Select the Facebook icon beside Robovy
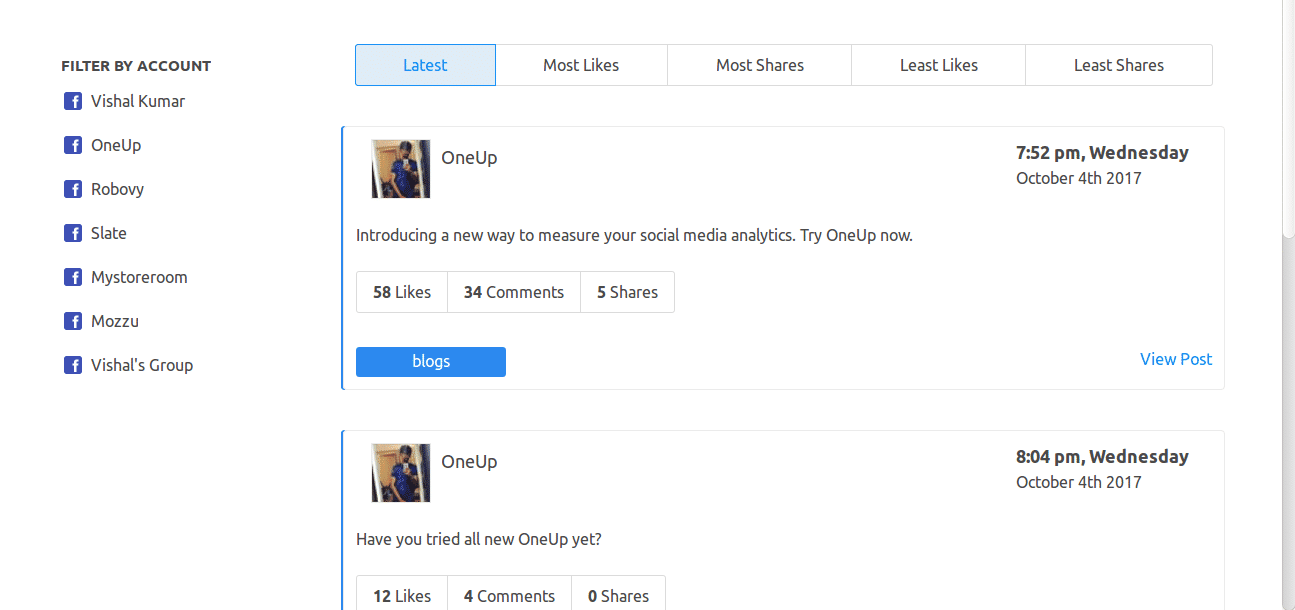Image resolution: width=1295 pixels, height=610 pixels. [72, 189]
